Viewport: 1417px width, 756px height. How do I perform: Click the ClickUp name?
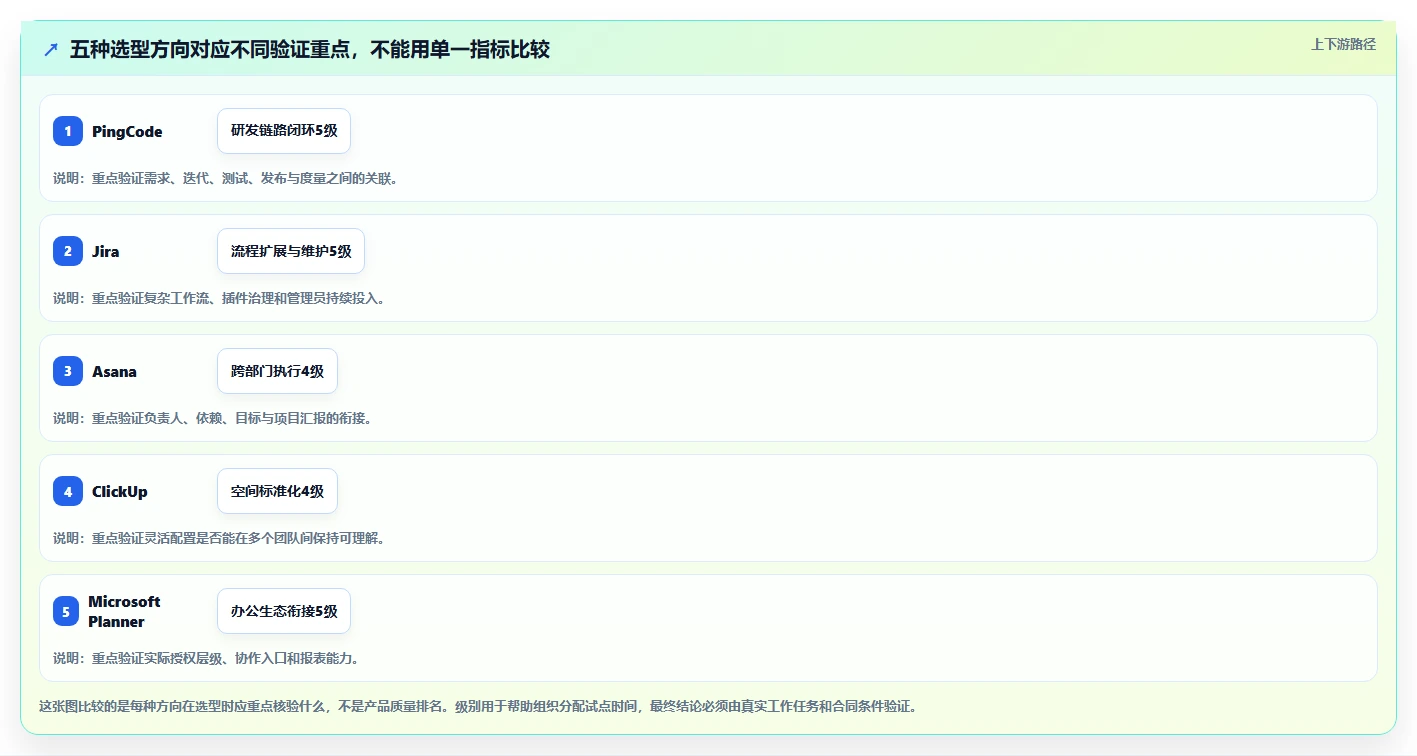click(120, 491)
